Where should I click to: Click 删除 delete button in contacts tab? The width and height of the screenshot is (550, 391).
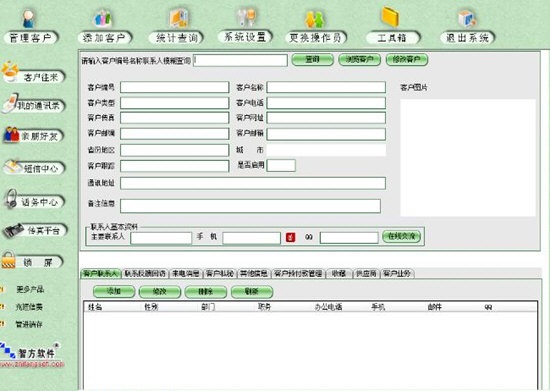206,291
